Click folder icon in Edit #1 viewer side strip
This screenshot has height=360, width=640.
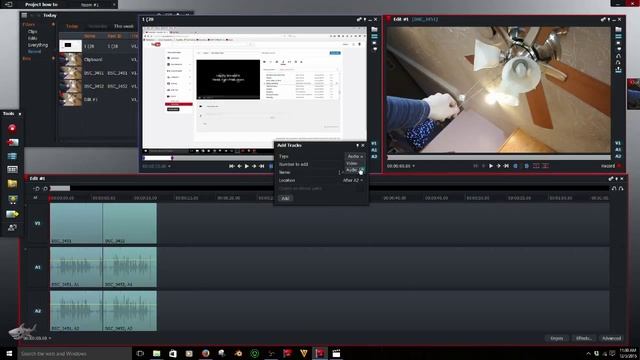pyautogui.click(x=618, y=29)
